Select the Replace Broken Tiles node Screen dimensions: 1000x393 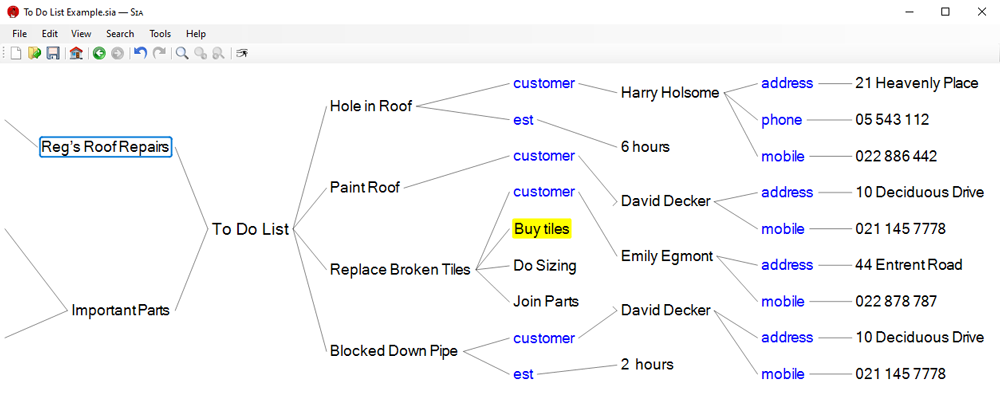point(400,270)
